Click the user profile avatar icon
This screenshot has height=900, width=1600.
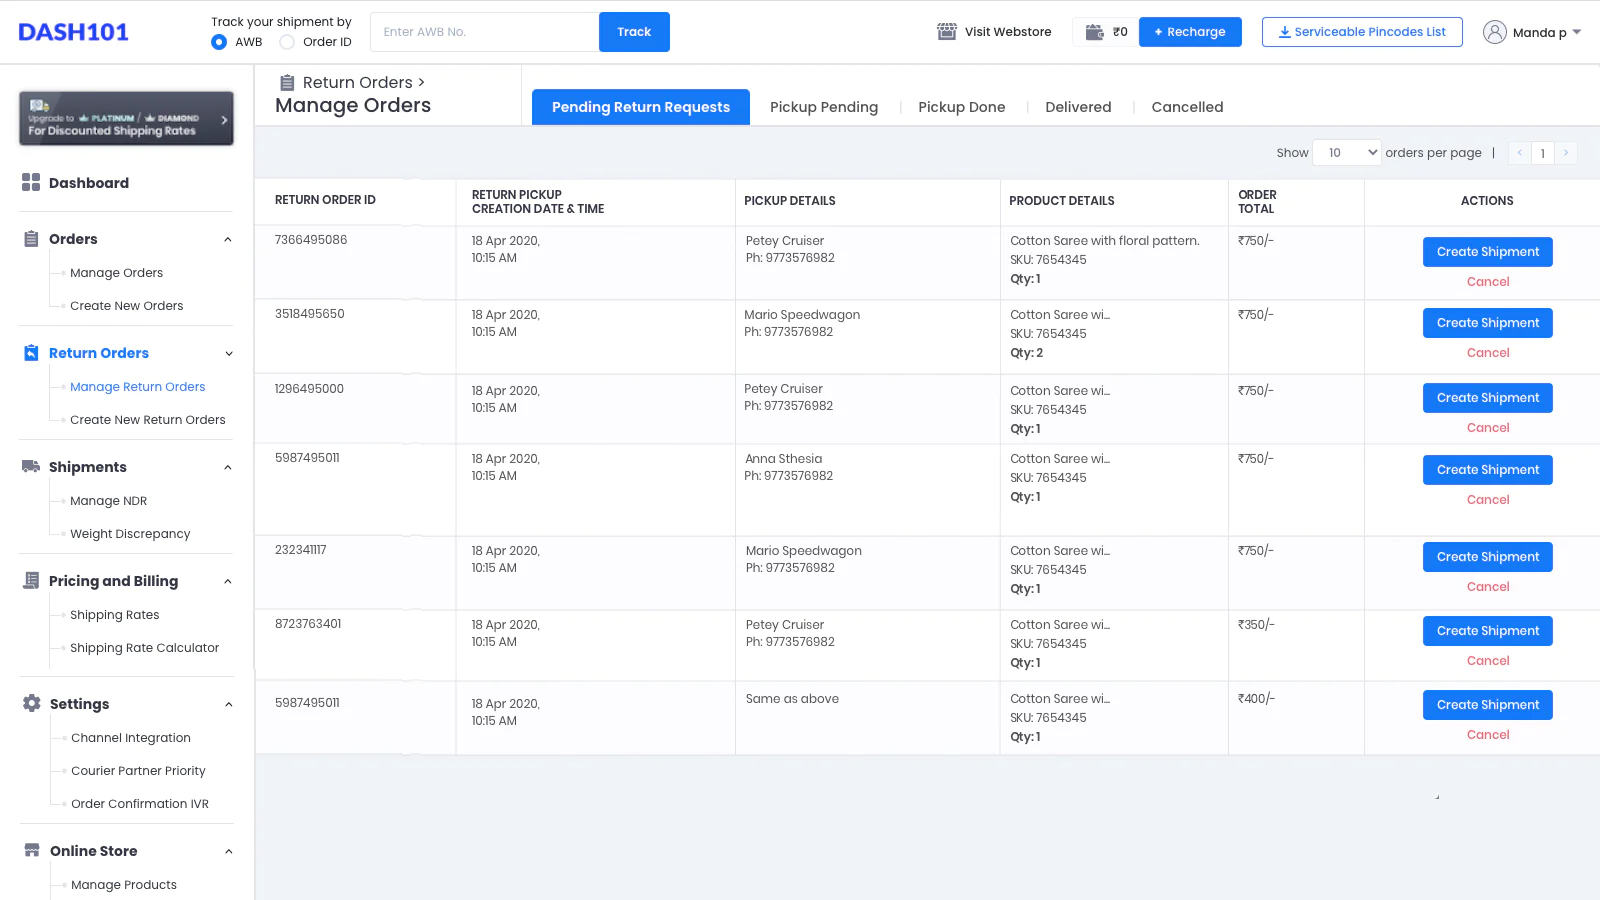click(x=1494, y=32)
